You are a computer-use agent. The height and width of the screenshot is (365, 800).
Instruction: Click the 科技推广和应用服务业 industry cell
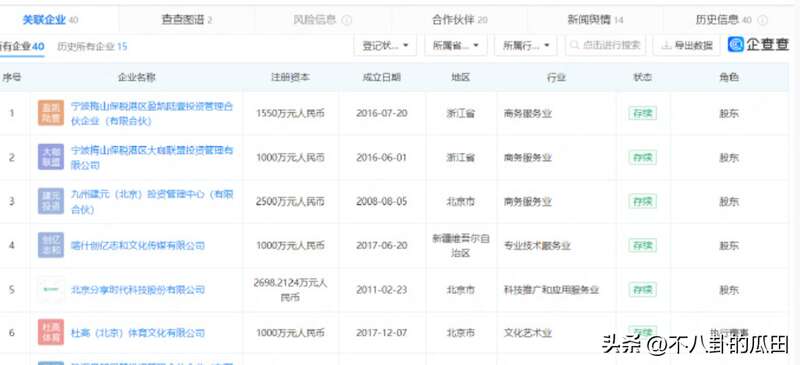coord(552,290)
